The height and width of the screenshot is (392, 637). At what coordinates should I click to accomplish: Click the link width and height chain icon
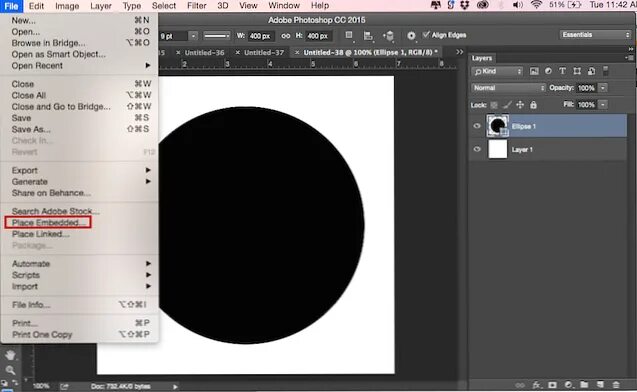point(286,36)
